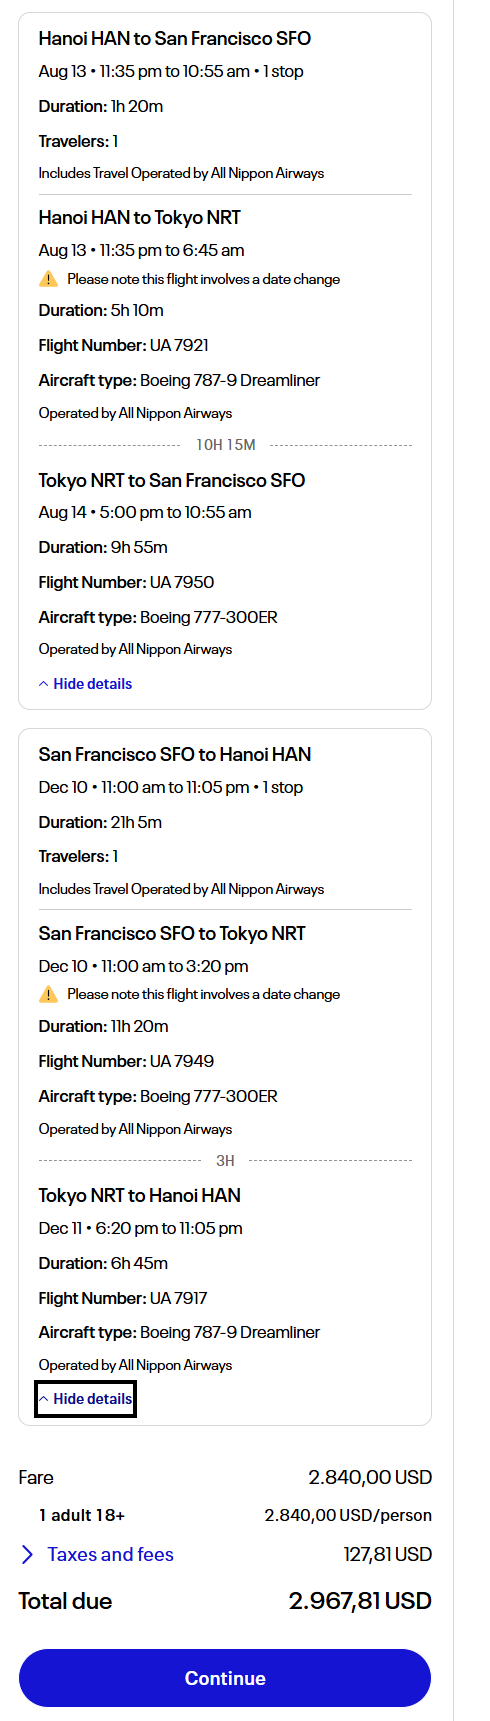Click the Tokyo NRT to Hanoi HAN segment title
Screen dimensions: 490x1721
tap(140, 1195)
